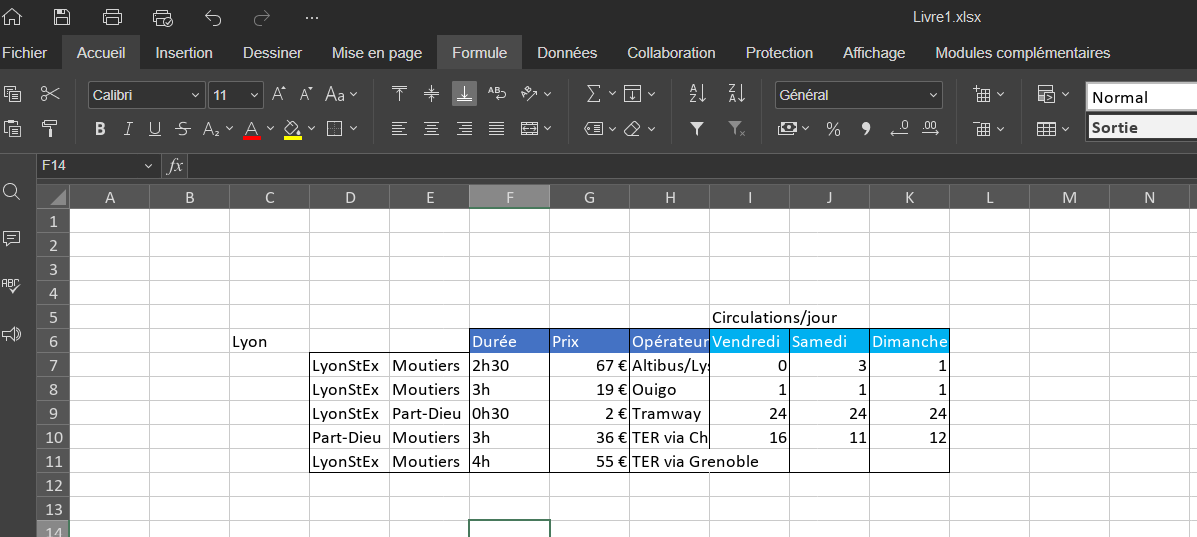Select the Copy style paint roller
Screen dimensions: 1197x537
coord(50,128)
